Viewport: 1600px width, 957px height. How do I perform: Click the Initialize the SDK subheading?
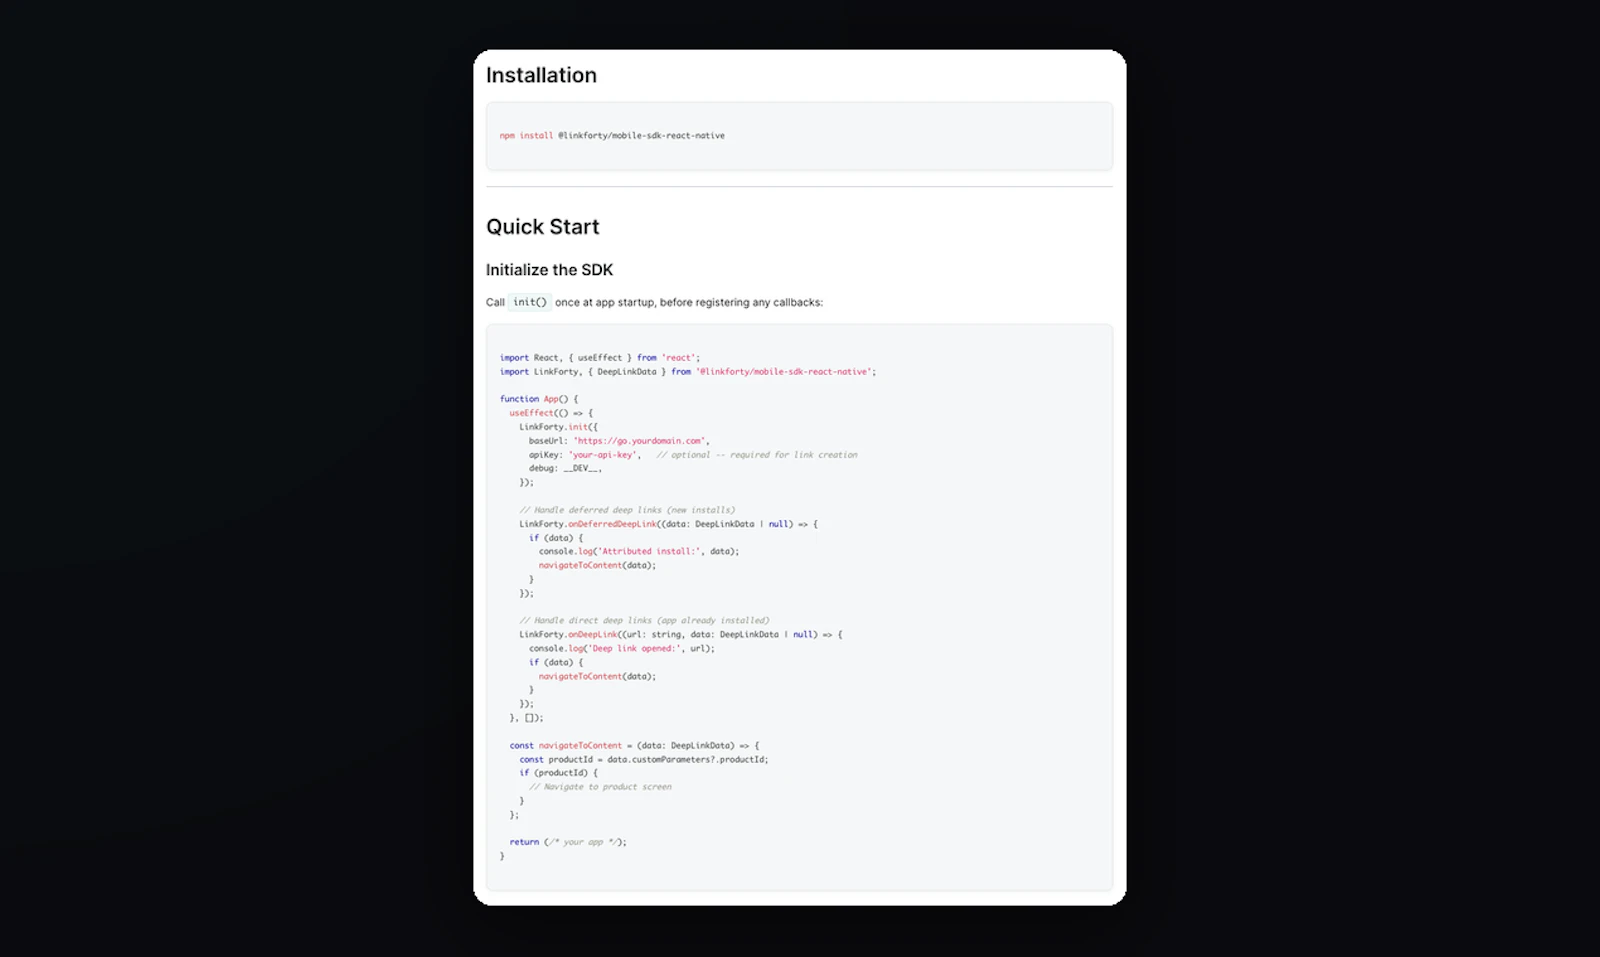pyautogui.click(x=549, y=269)
